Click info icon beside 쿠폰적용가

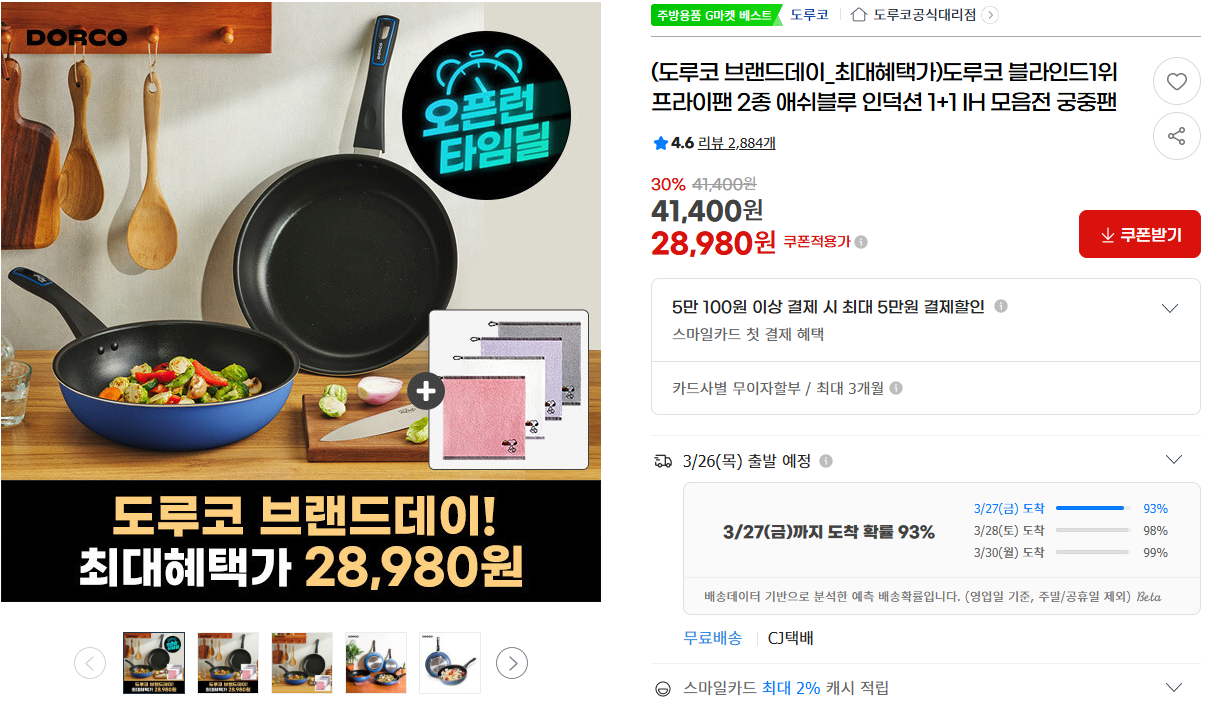point(862,242)
